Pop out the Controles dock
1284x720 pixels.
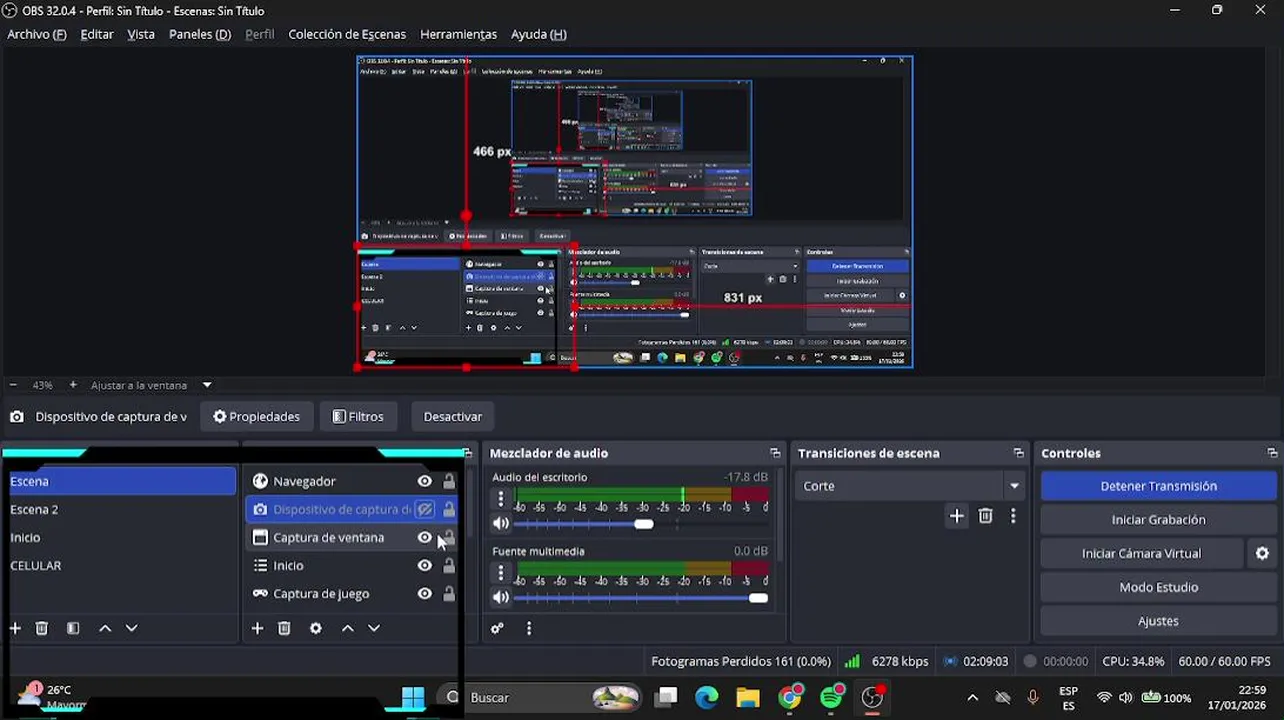pyautogui.click(x=1272, y=453)
